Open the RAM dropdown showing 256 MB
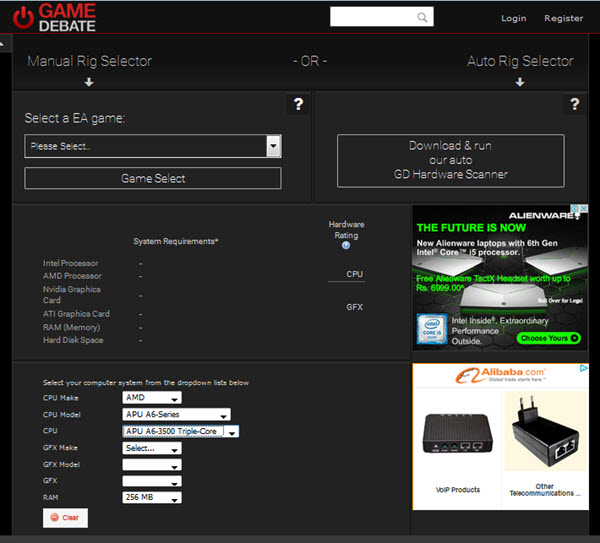Screen dimensions: 600x543 152,497
